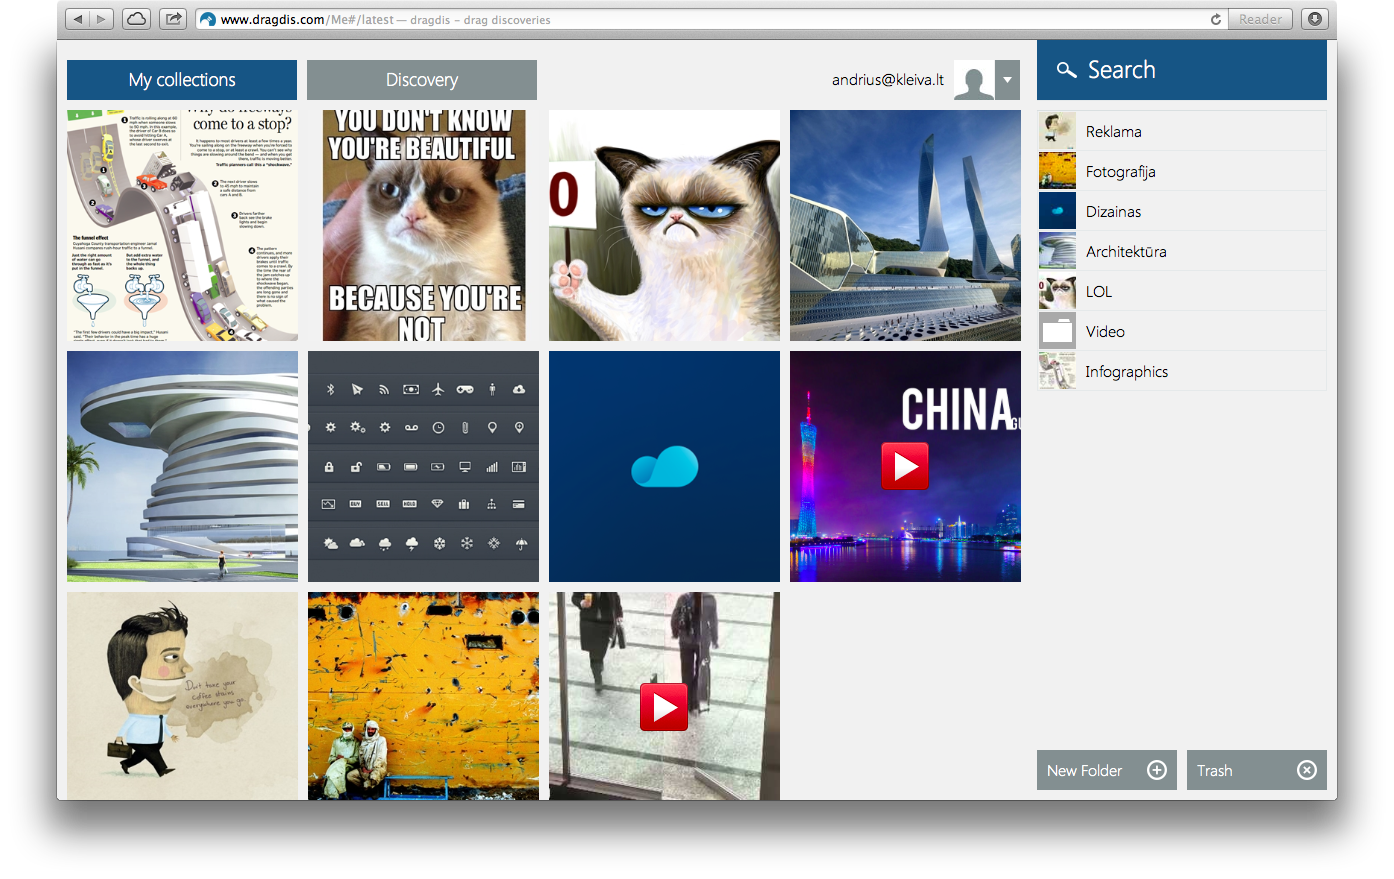
Task: Click the Architektūra folder thumbnail icon
Action: point(1057,251)
